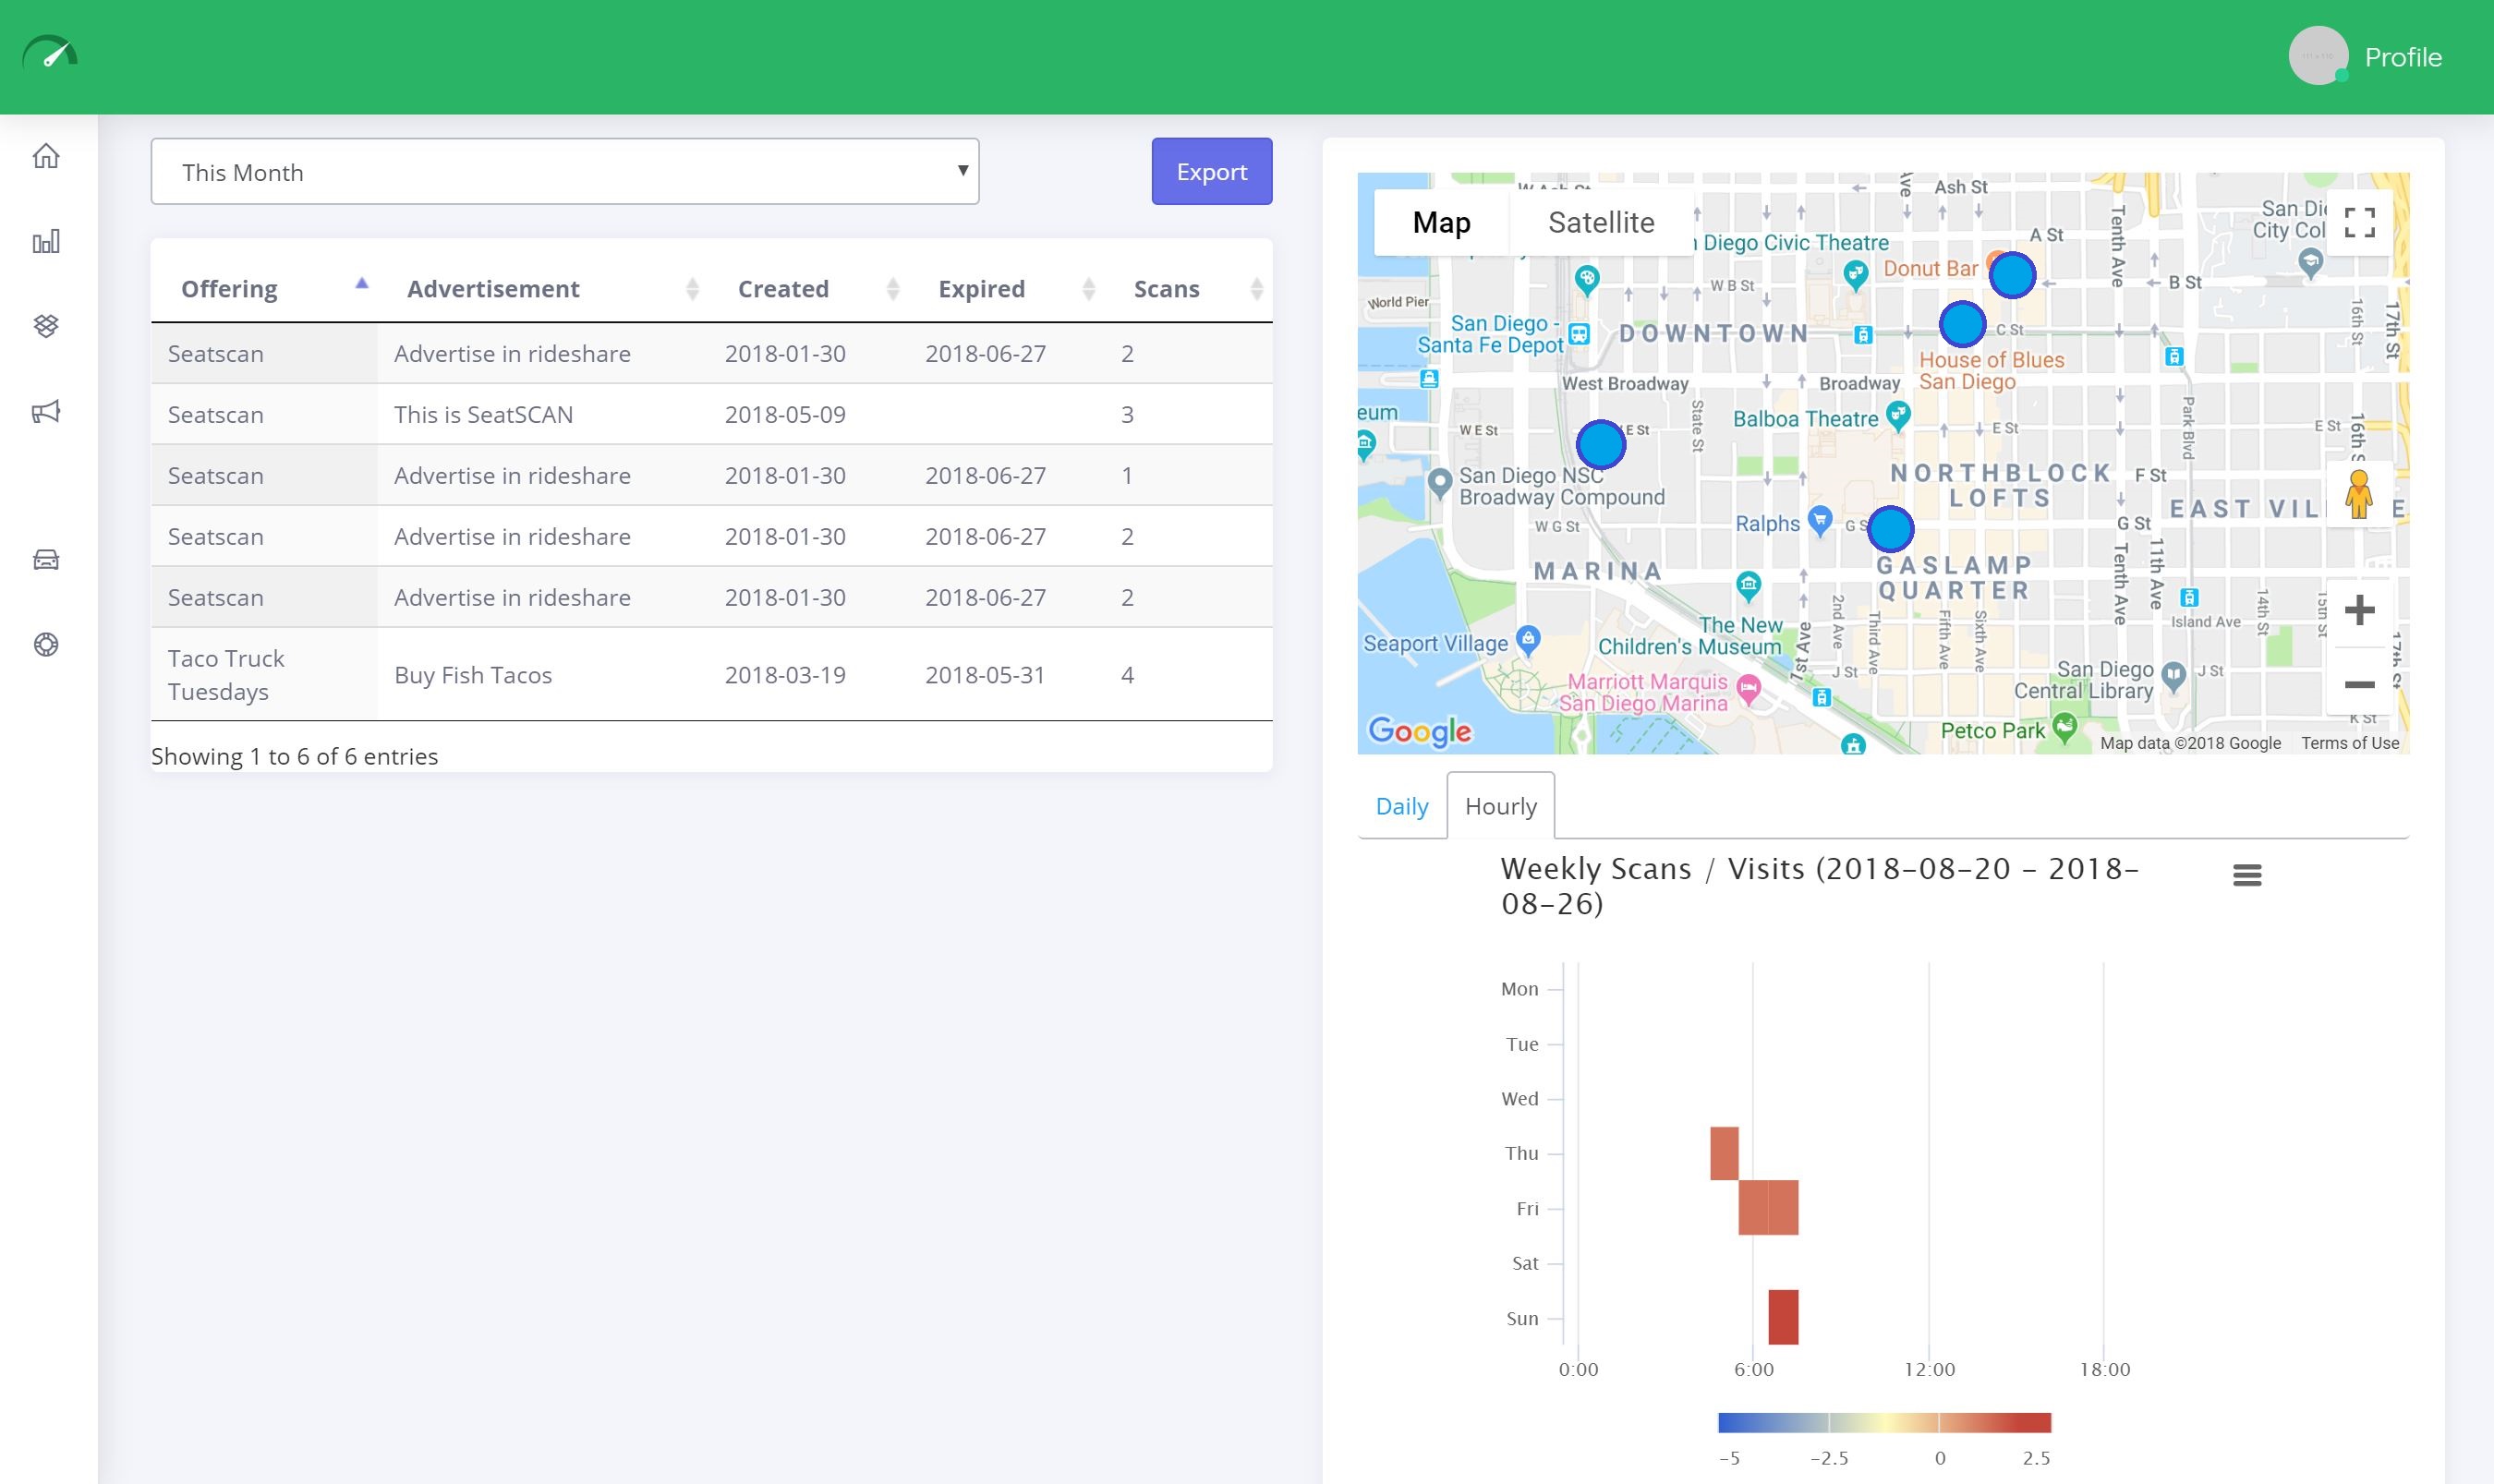Click the Ralphs shopping map pin

(x=1820, y=520)
